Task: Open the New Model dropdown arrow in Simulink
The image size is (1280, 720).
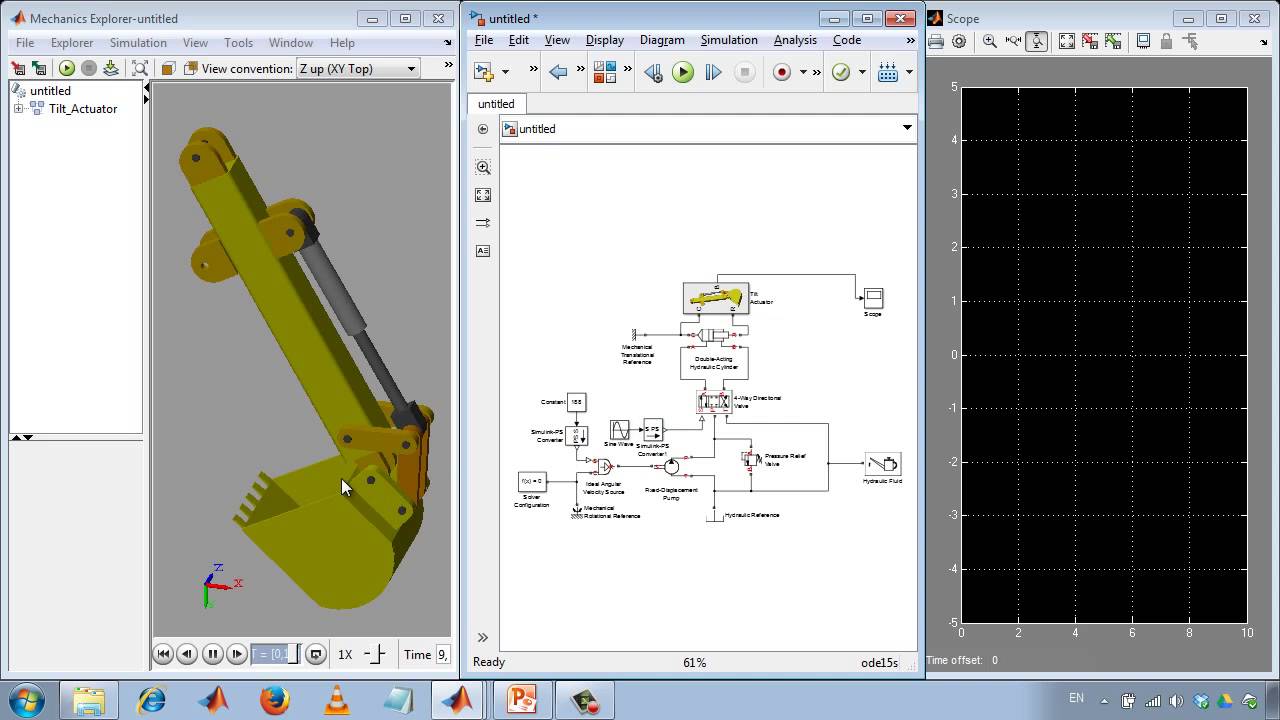Action: (505, 72)
